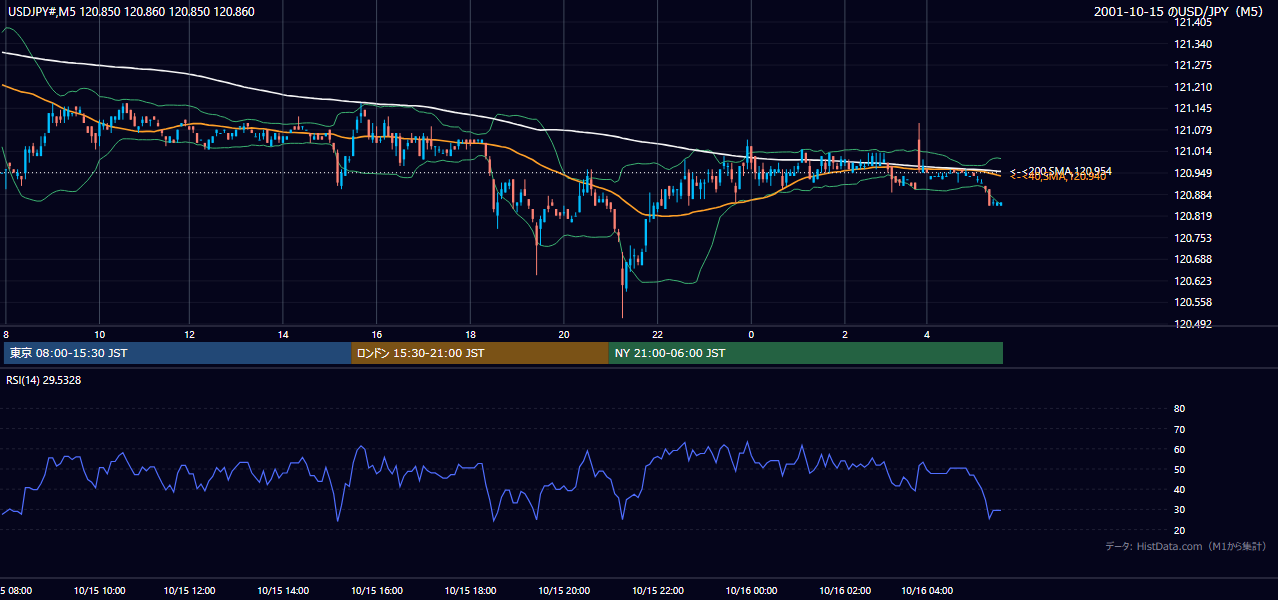
Task: Click RSI scale level 20
Action: (x=1179, y=530)
